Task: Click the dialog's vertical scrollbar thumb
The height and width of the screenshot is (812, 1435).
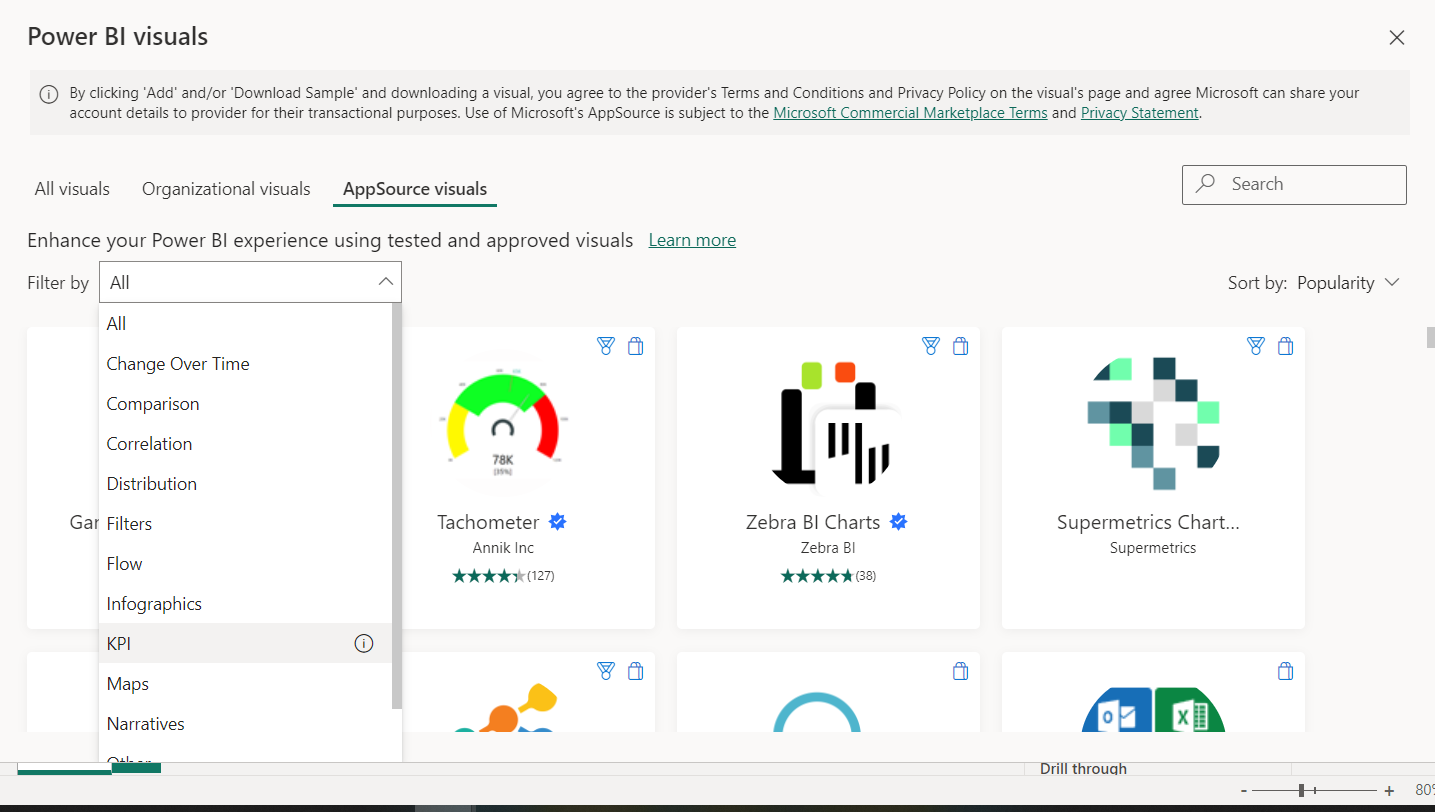Action: click(1430, 337)
